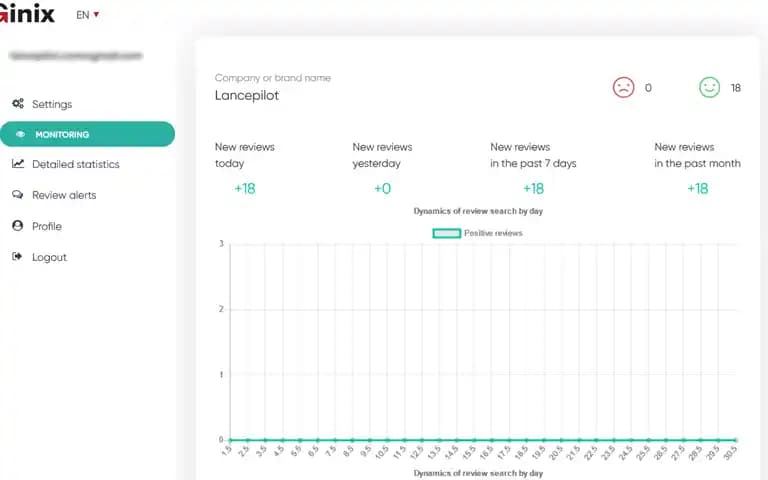Screen dimensions: 768x480
Task: Click the Ginix logo
Action: pos(27,13)
